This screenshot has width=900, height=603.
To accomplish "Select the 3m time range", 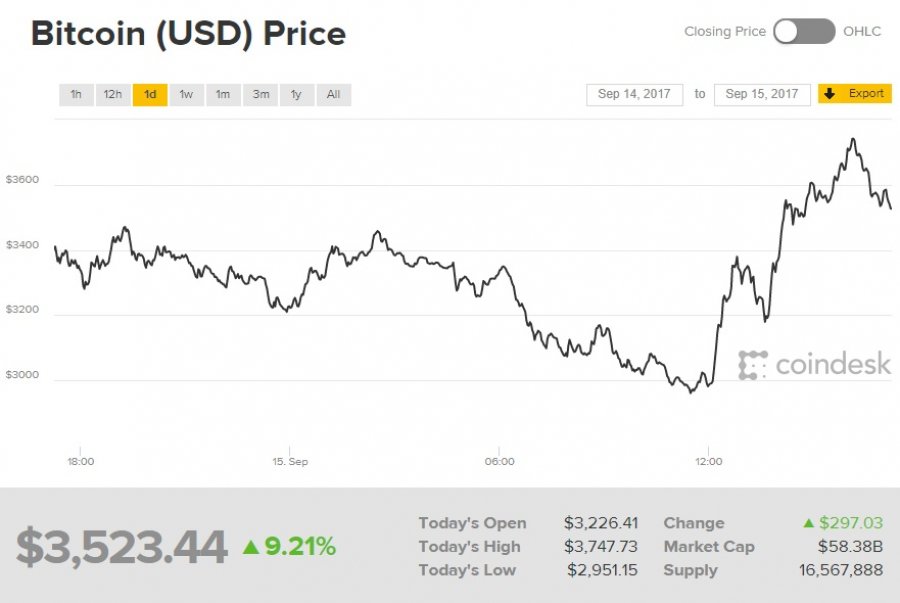I will (x=260, y=94).
